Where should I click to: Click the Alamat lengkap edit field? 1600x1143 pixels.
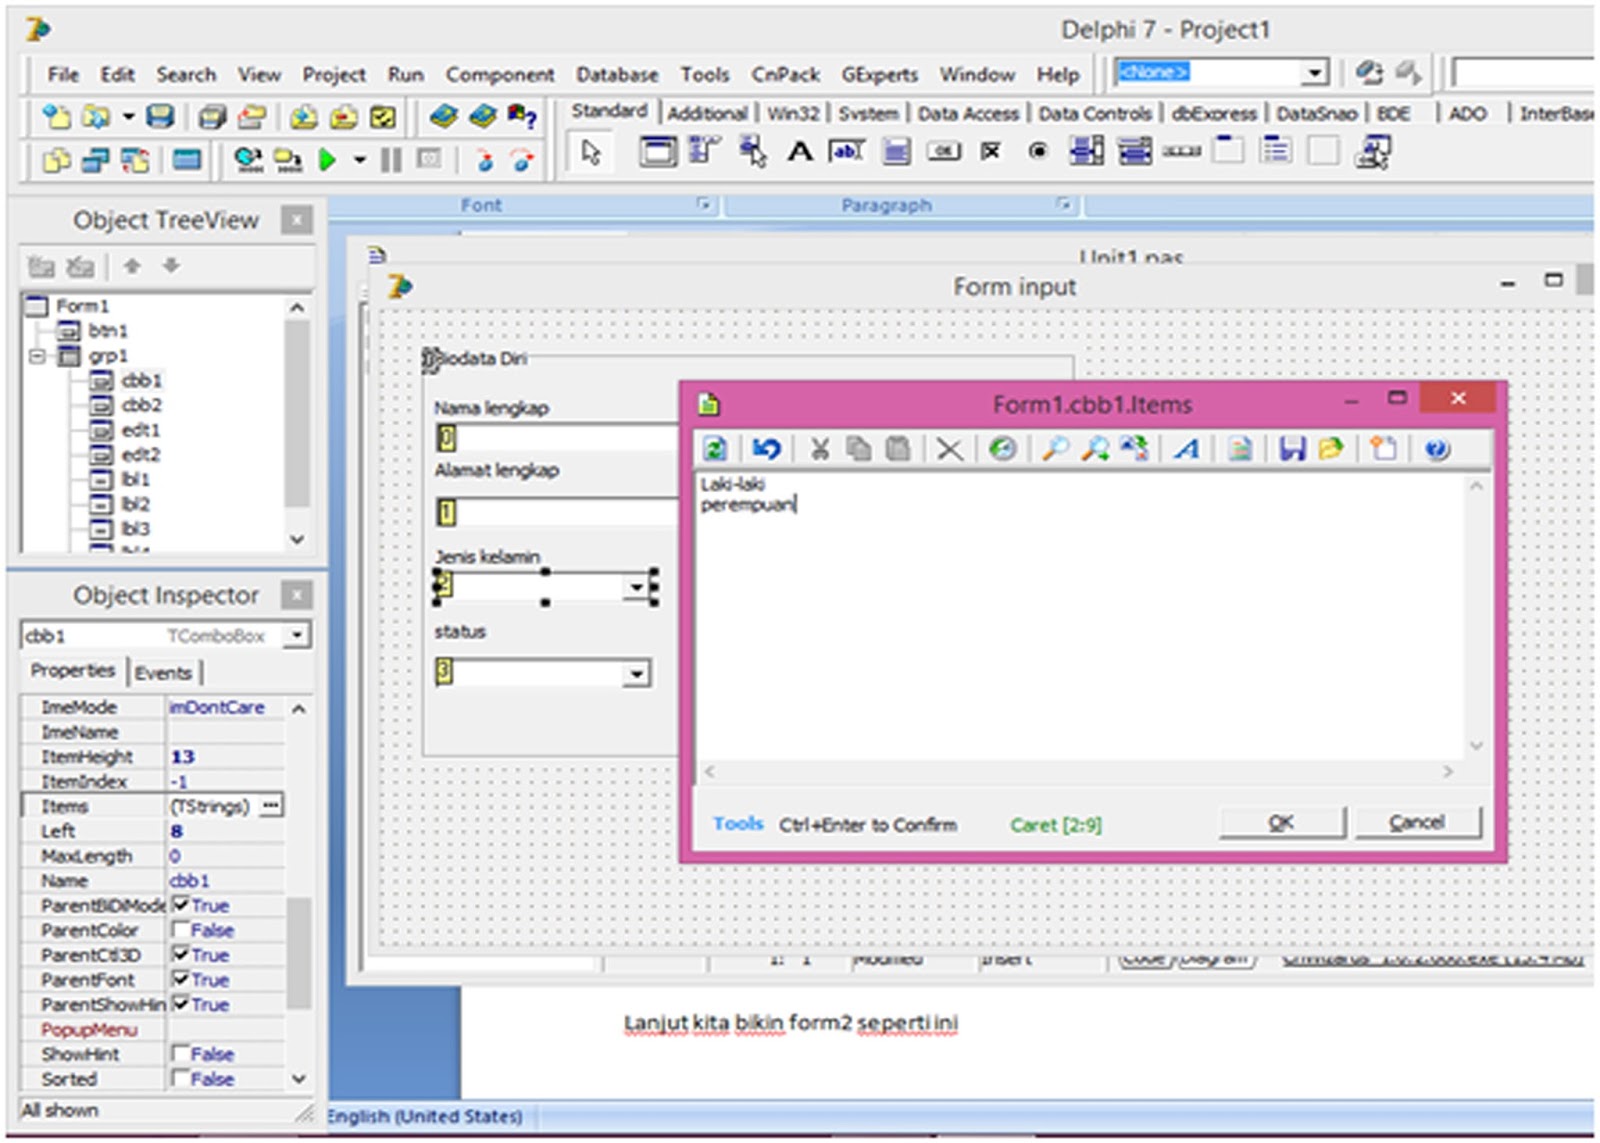pyautogui.click(x=556, y=513)
